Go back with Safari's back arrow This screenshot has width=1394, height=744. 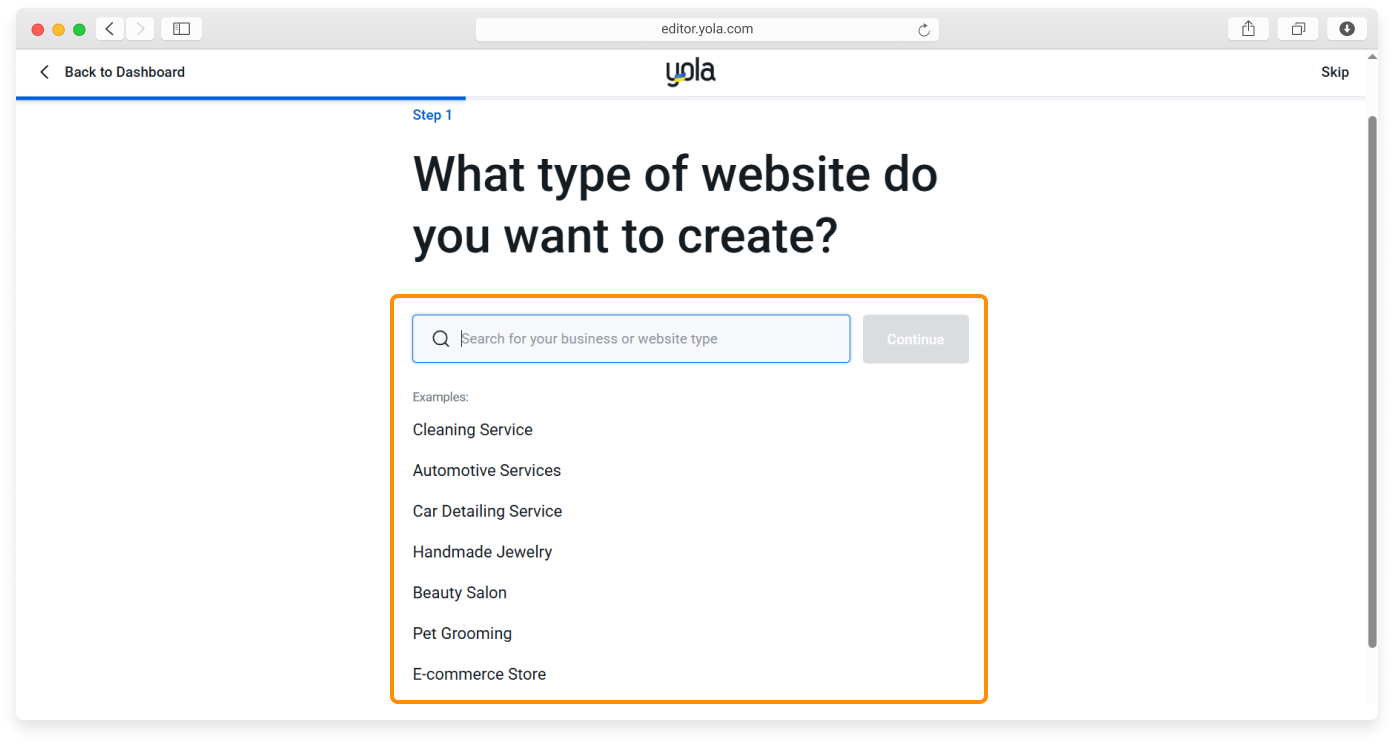tap(110, 29)
